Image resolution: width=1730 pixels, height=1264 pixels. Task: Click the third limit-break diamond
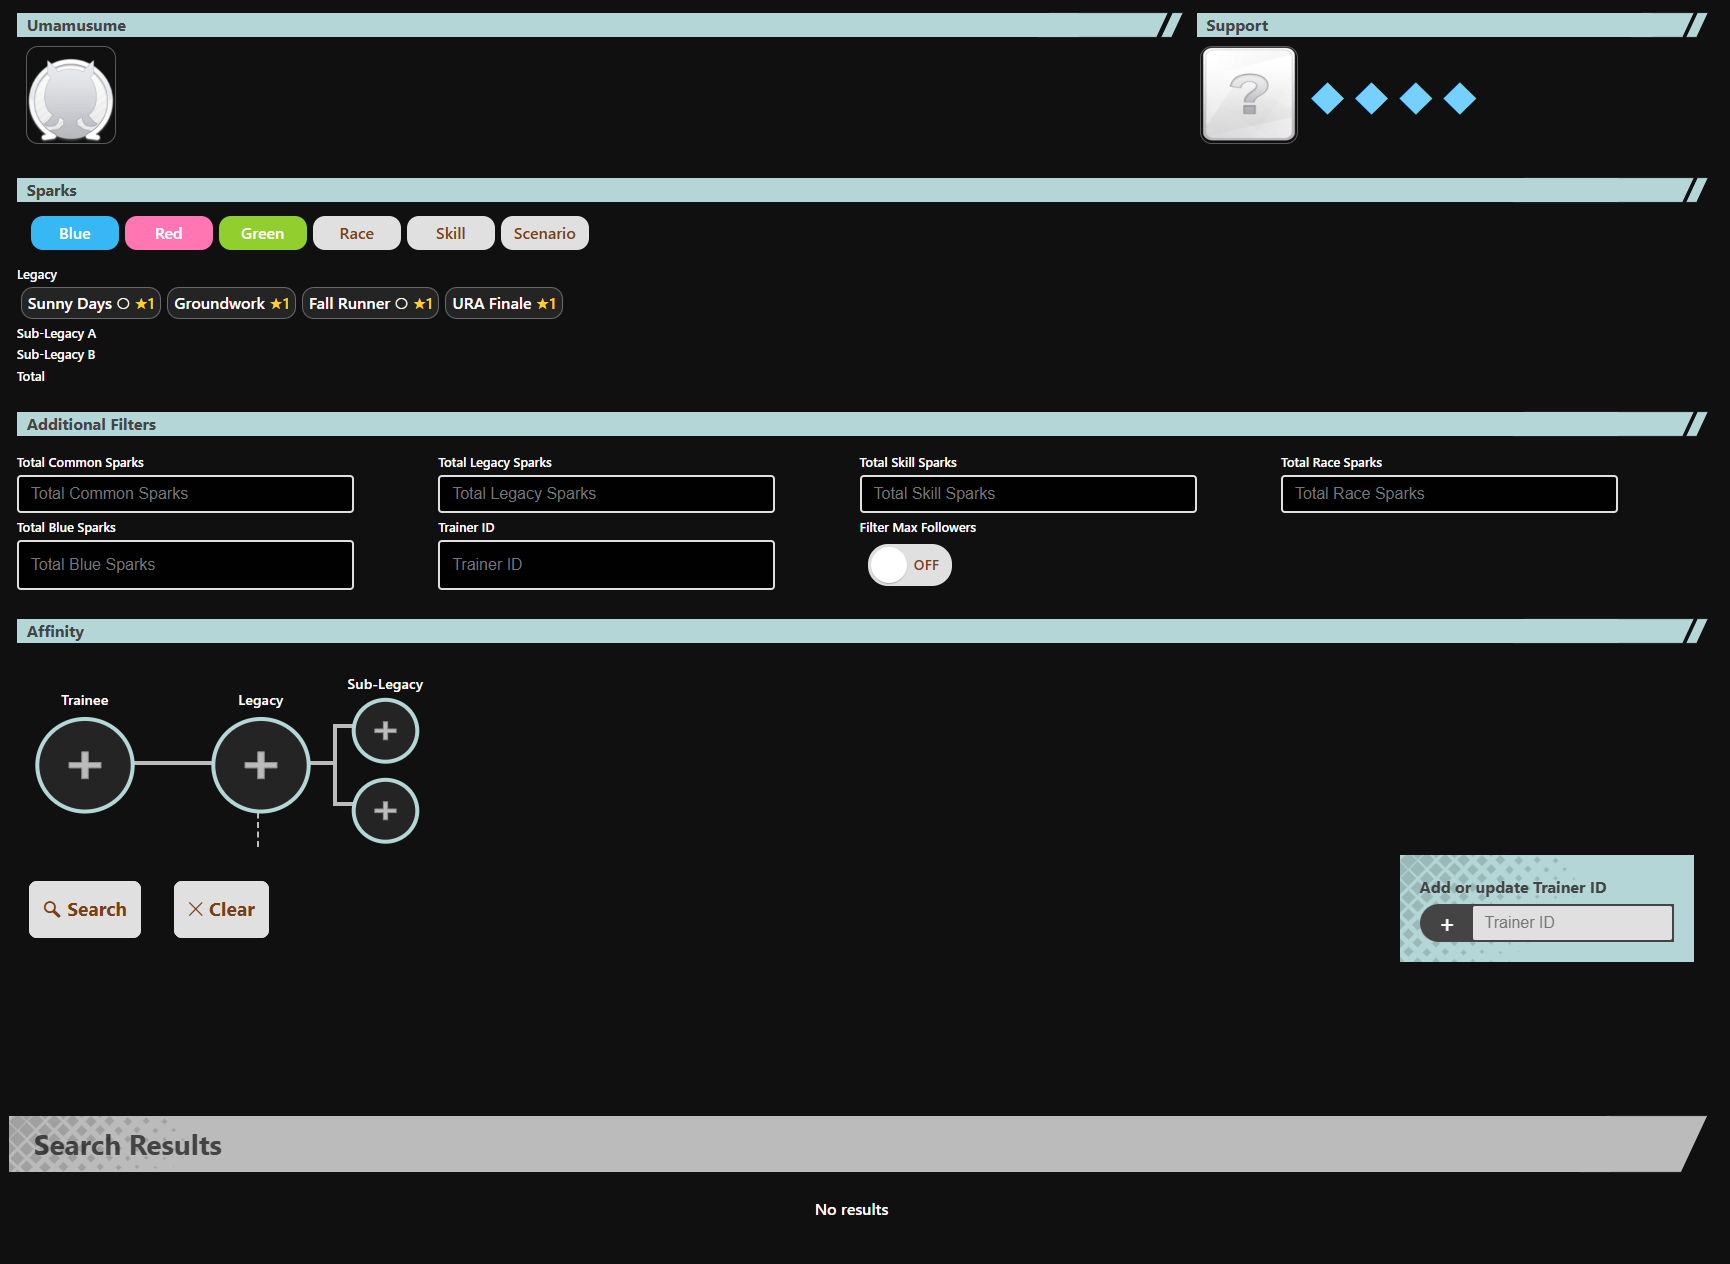pyautogui.click(x=1415, y=98)
